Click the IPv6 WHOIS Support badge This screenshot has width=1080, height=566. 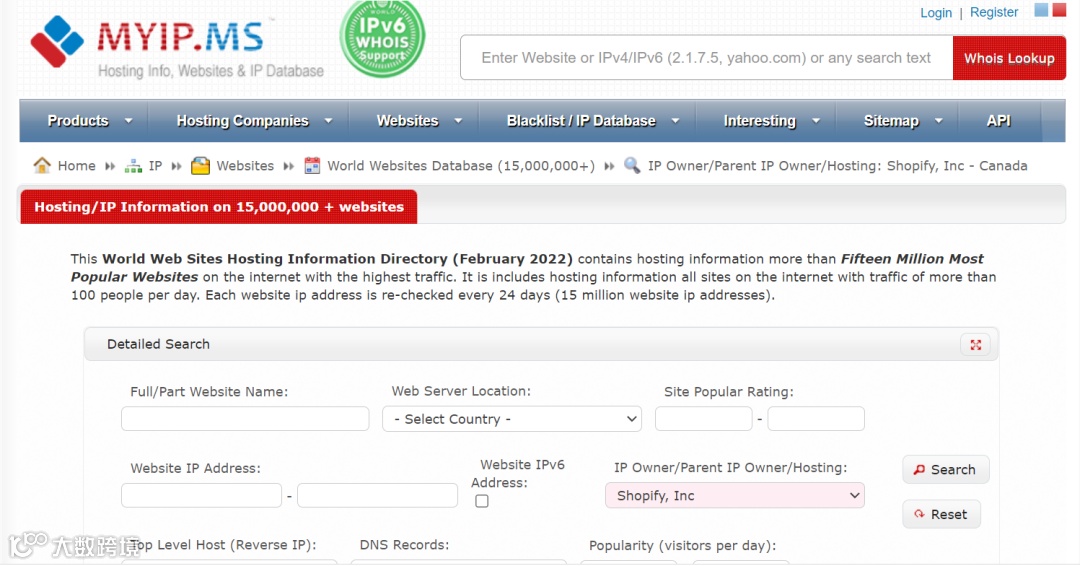click(x=382, y=38)
